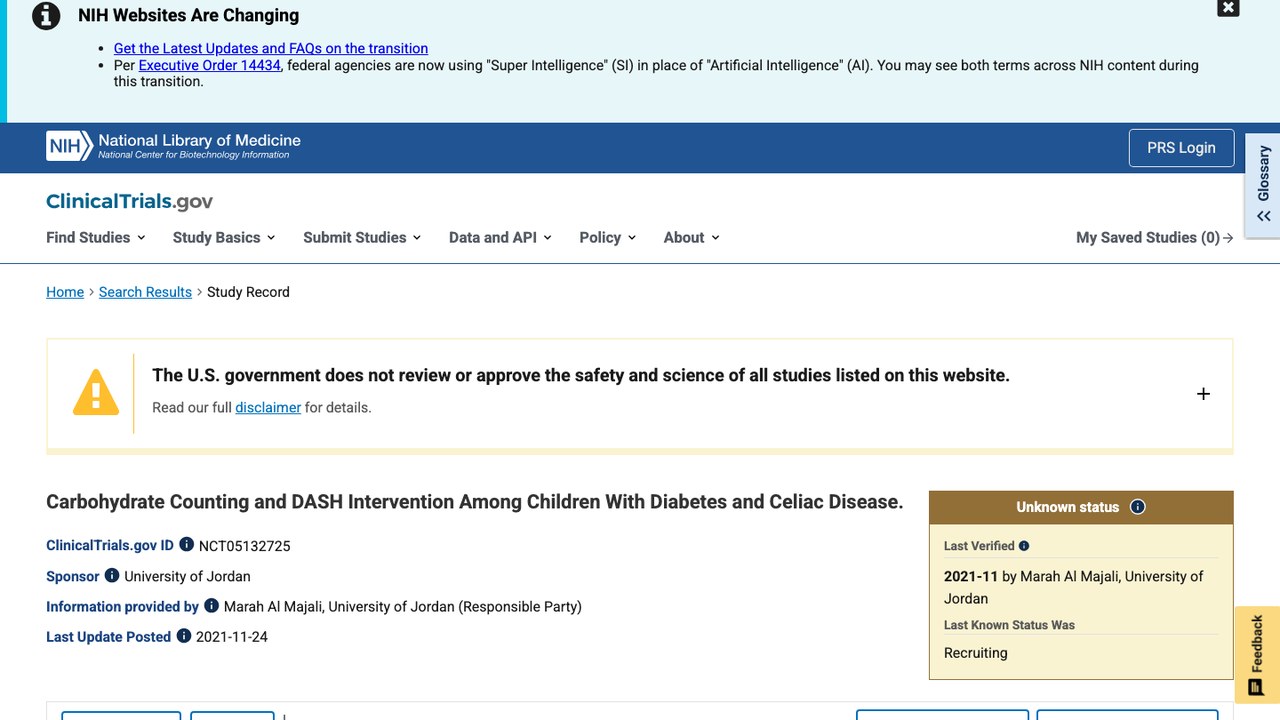Open the Policy menu

pos(608,237)
